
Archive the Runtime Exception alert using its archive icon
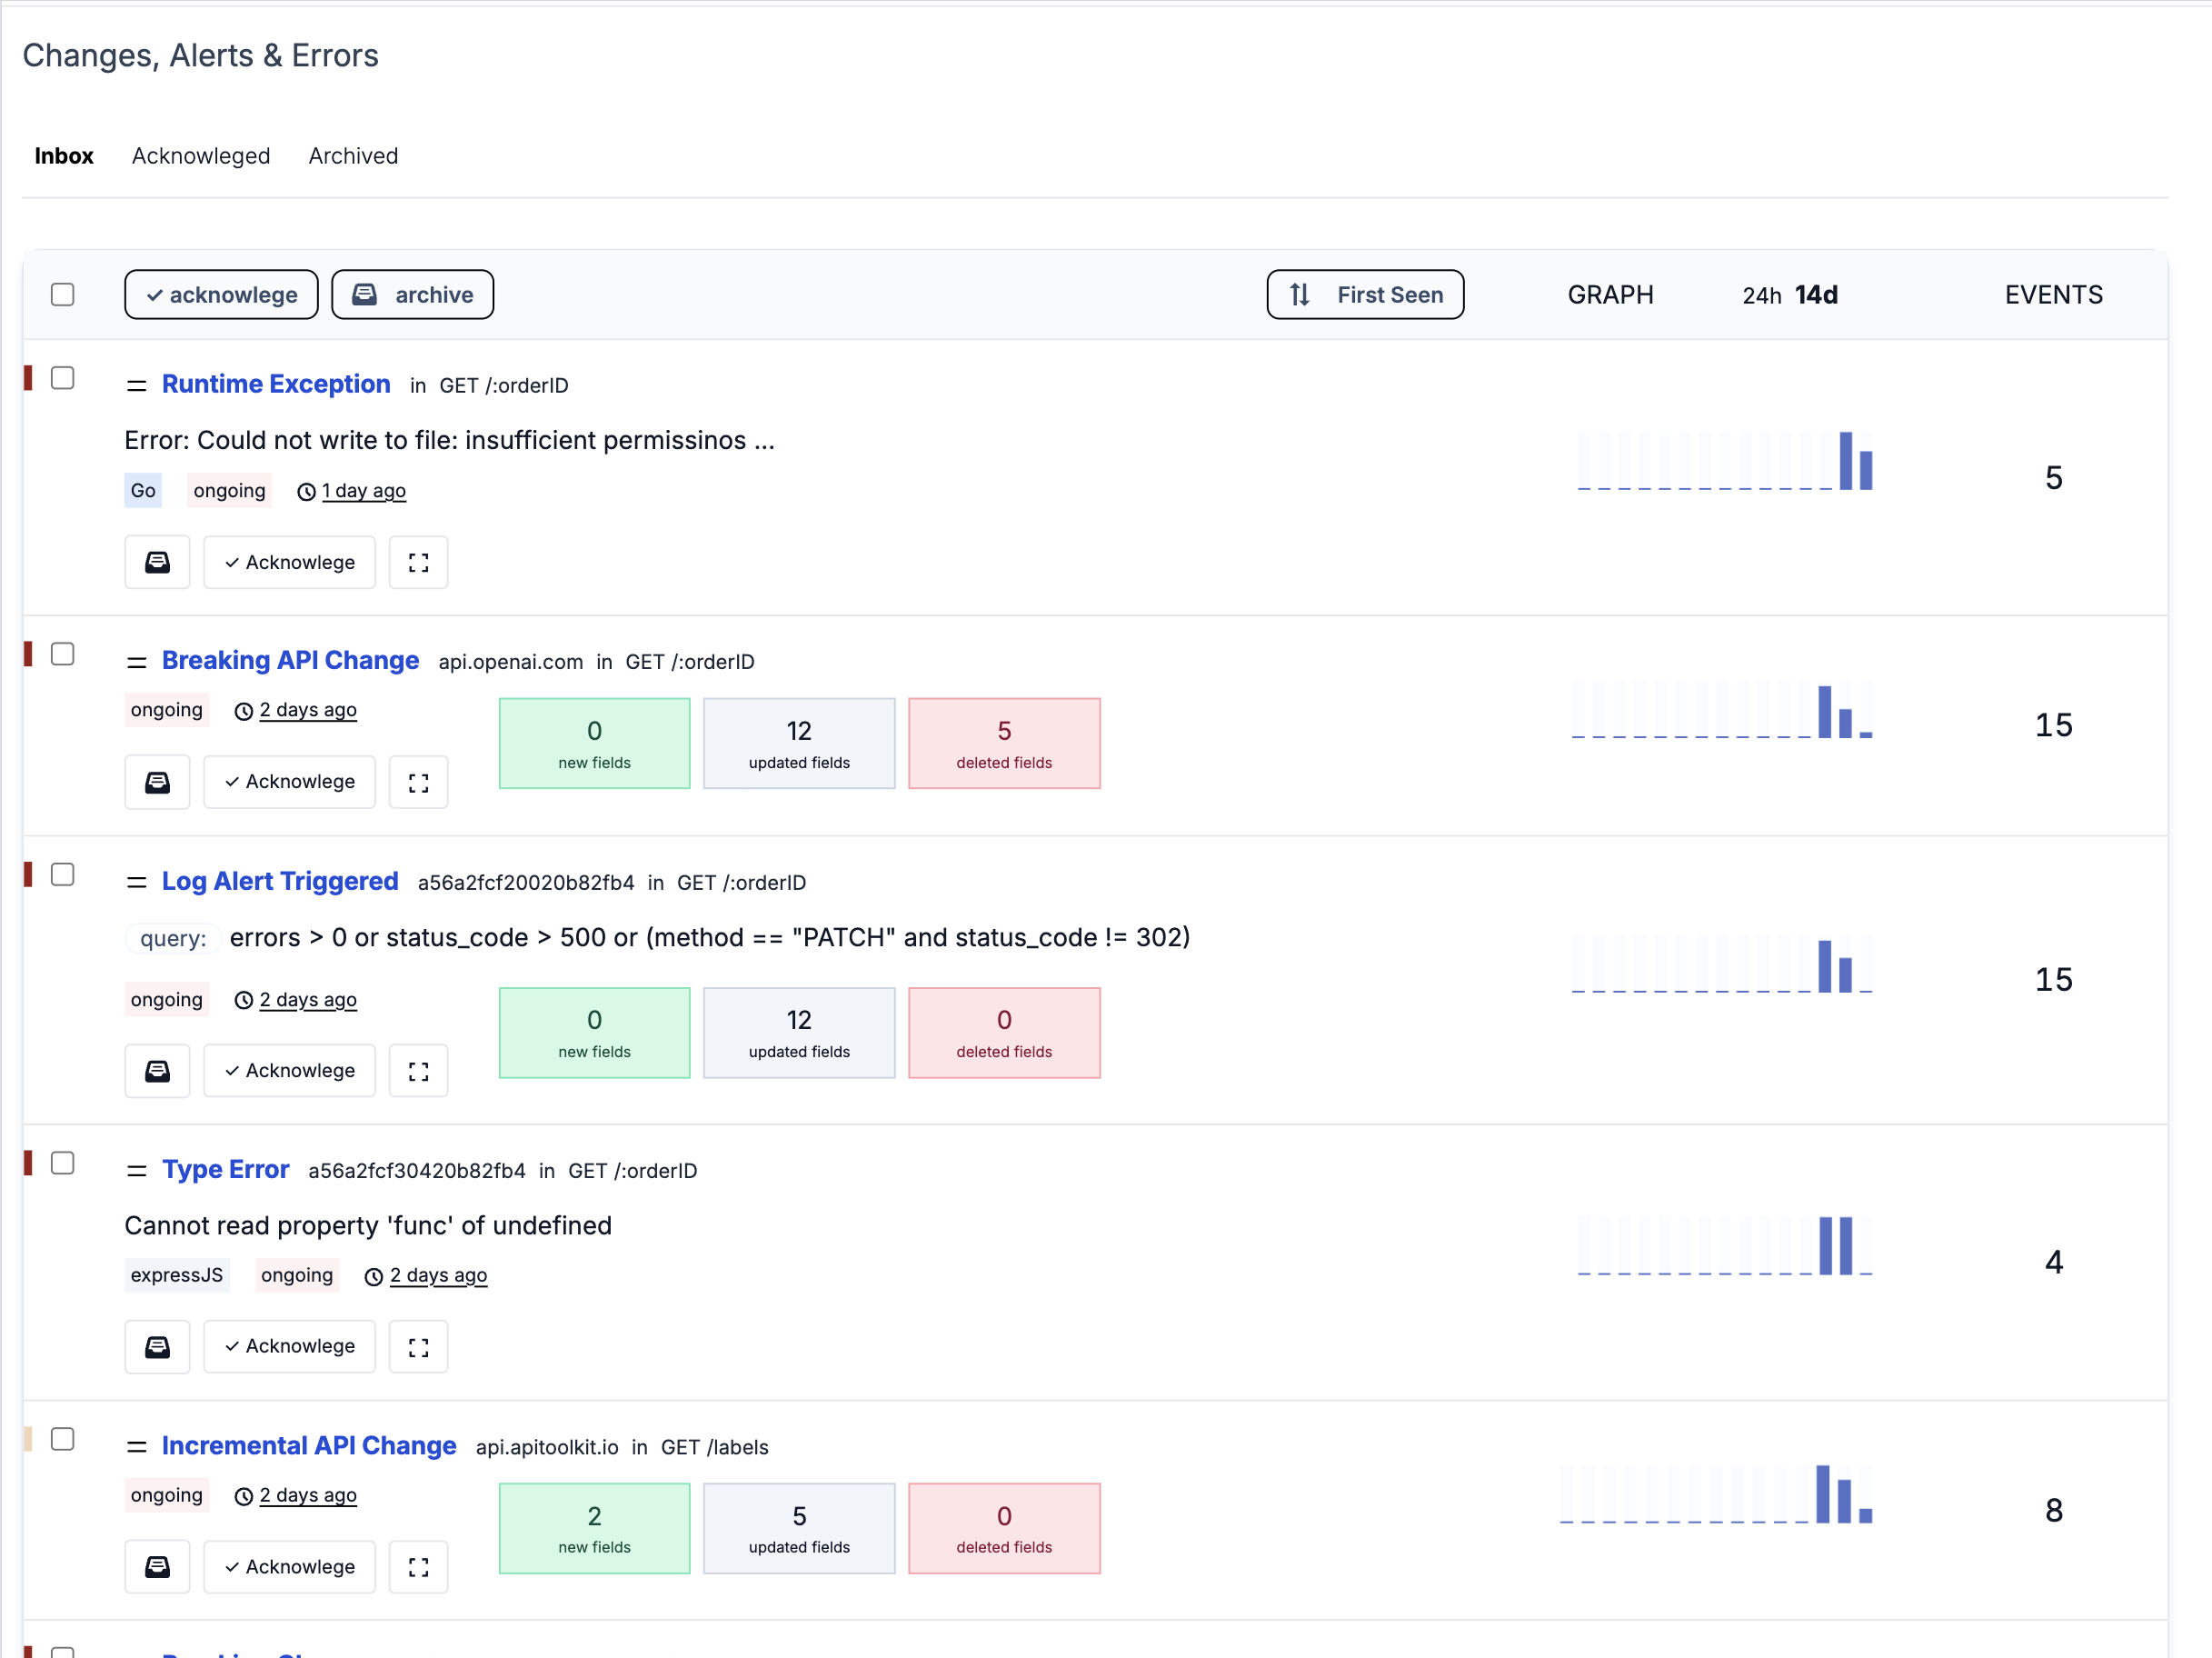click(x=157, y=562)
